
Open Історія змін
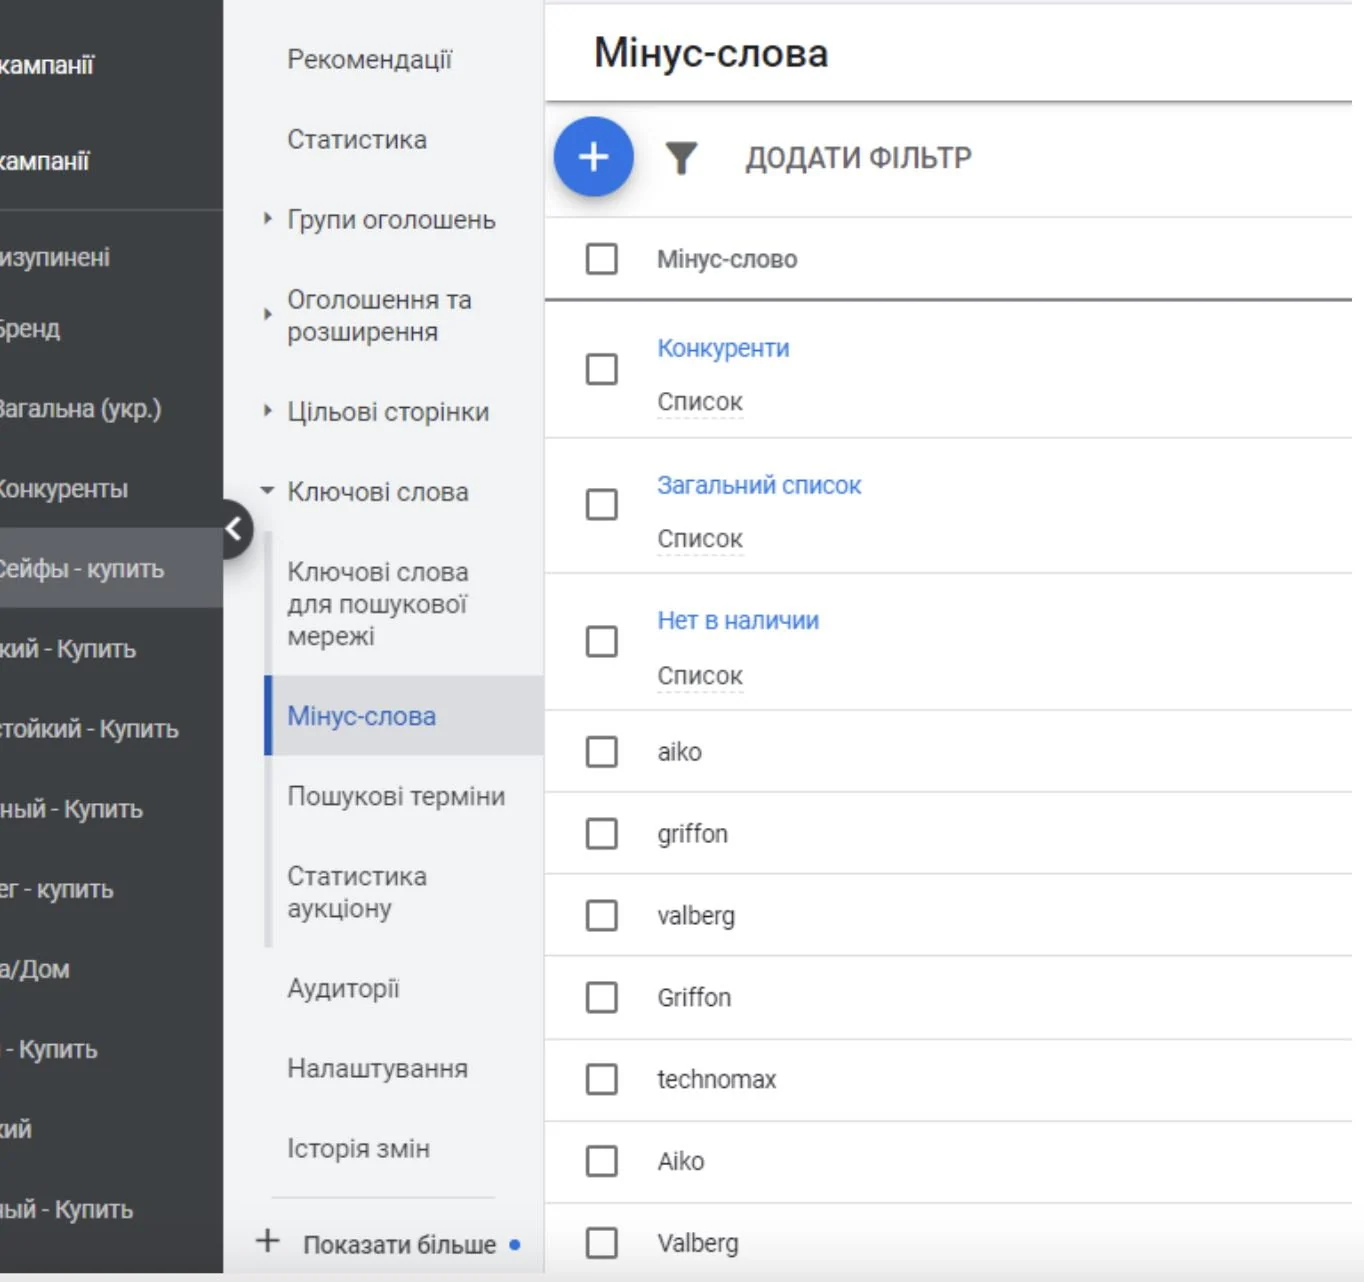[358, 1148]
